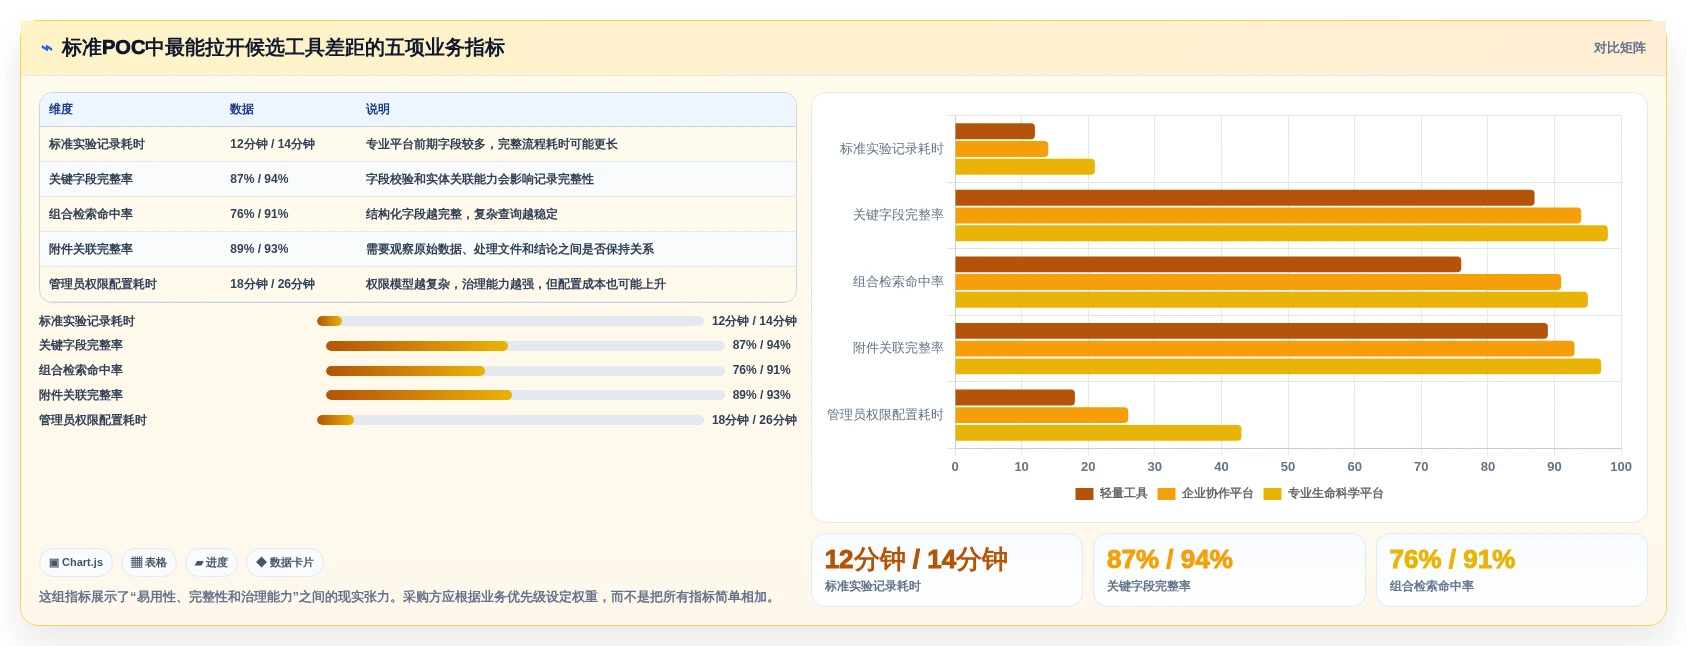1687x646 pixels.
Task: Click description 字段校验和实体关联能力
Action: (480, 179)
